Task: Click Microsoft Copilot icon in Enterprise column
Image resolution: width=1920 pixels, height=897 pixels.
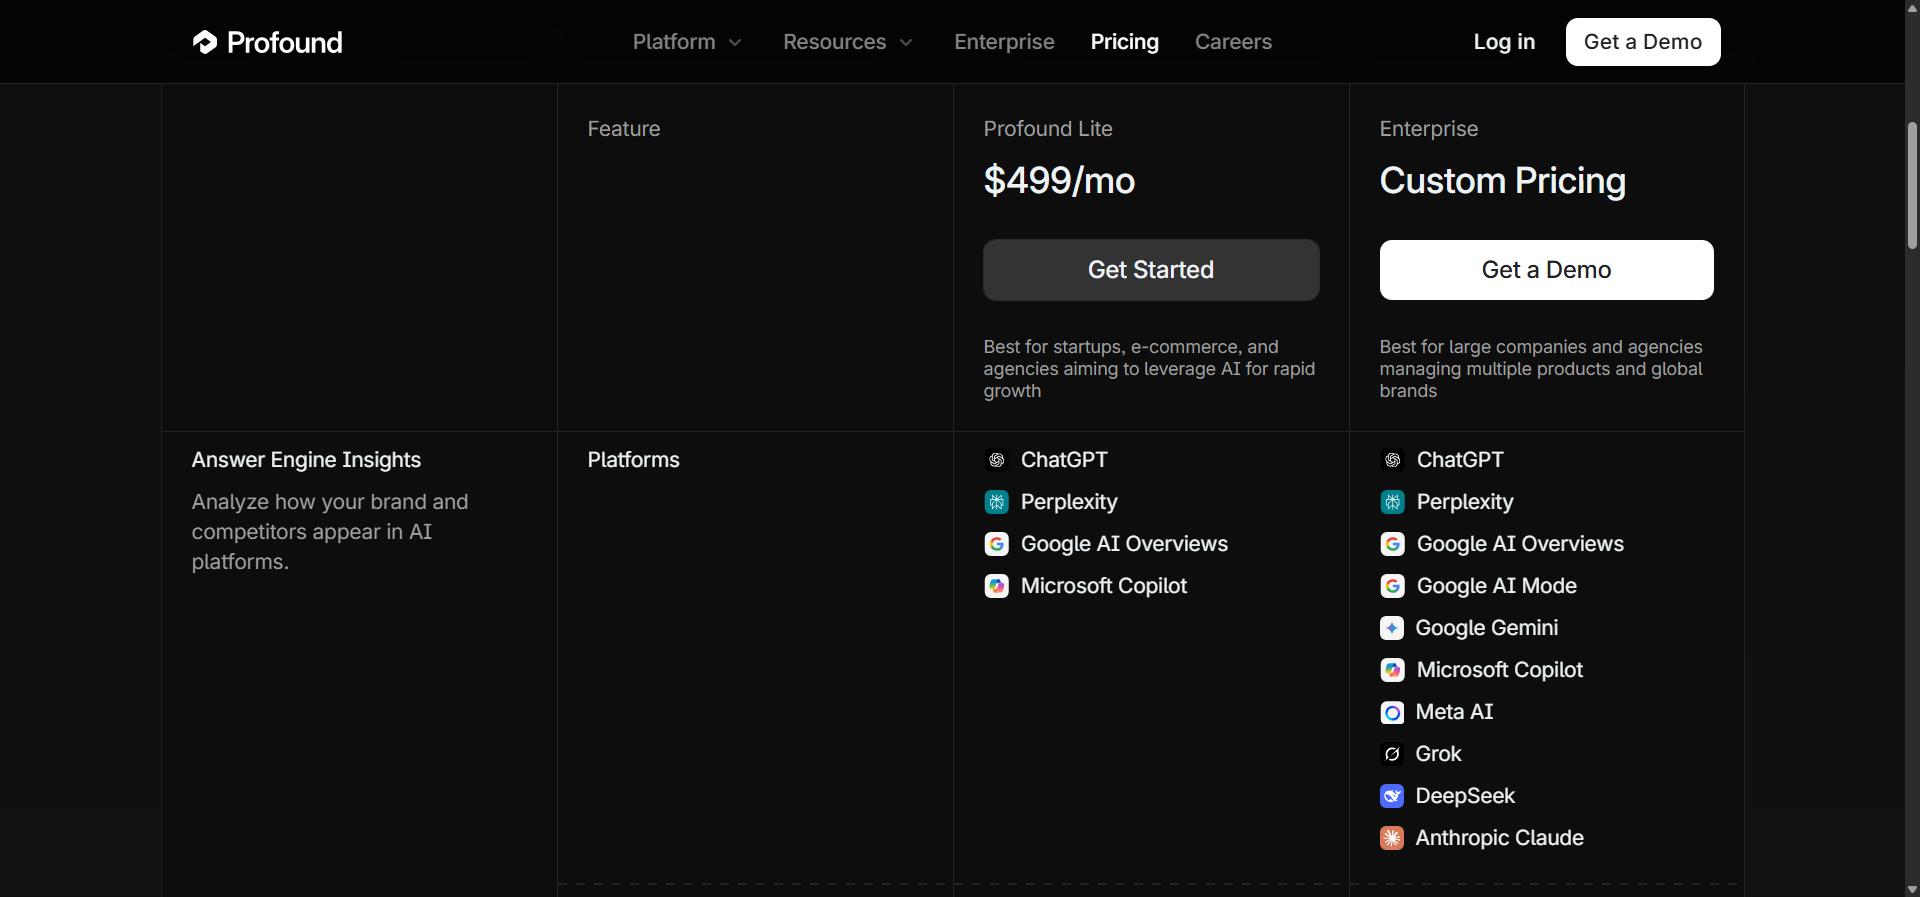Action: 1393,670
